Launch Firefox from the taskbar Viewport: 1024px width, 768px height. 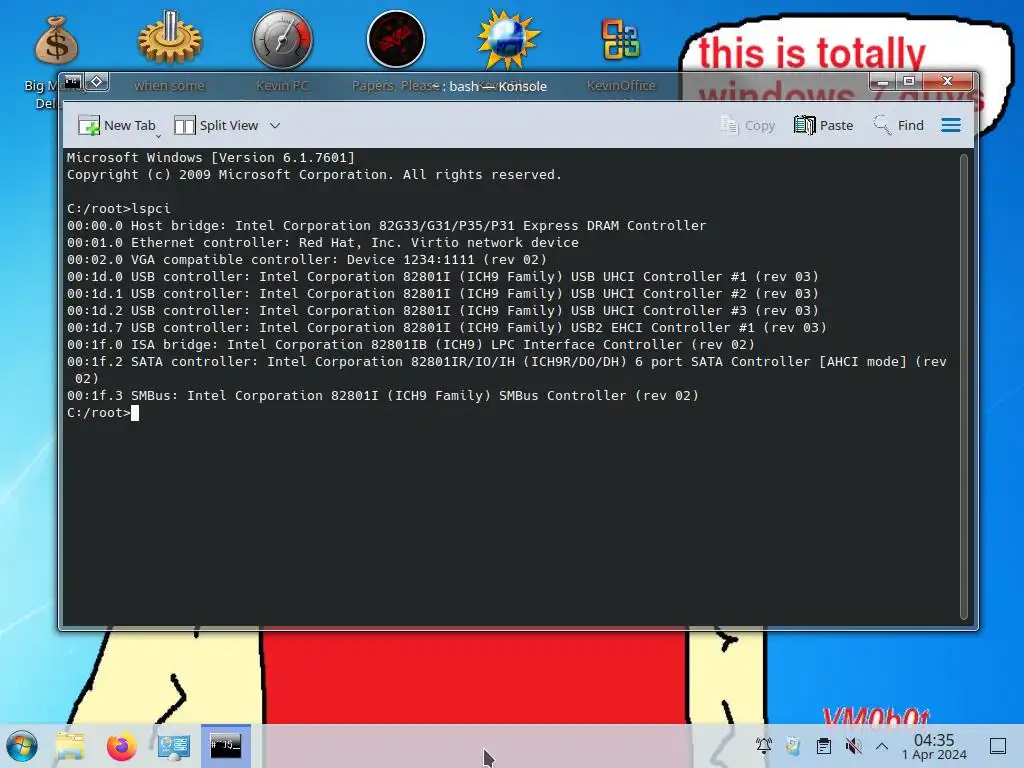(121, 746)
